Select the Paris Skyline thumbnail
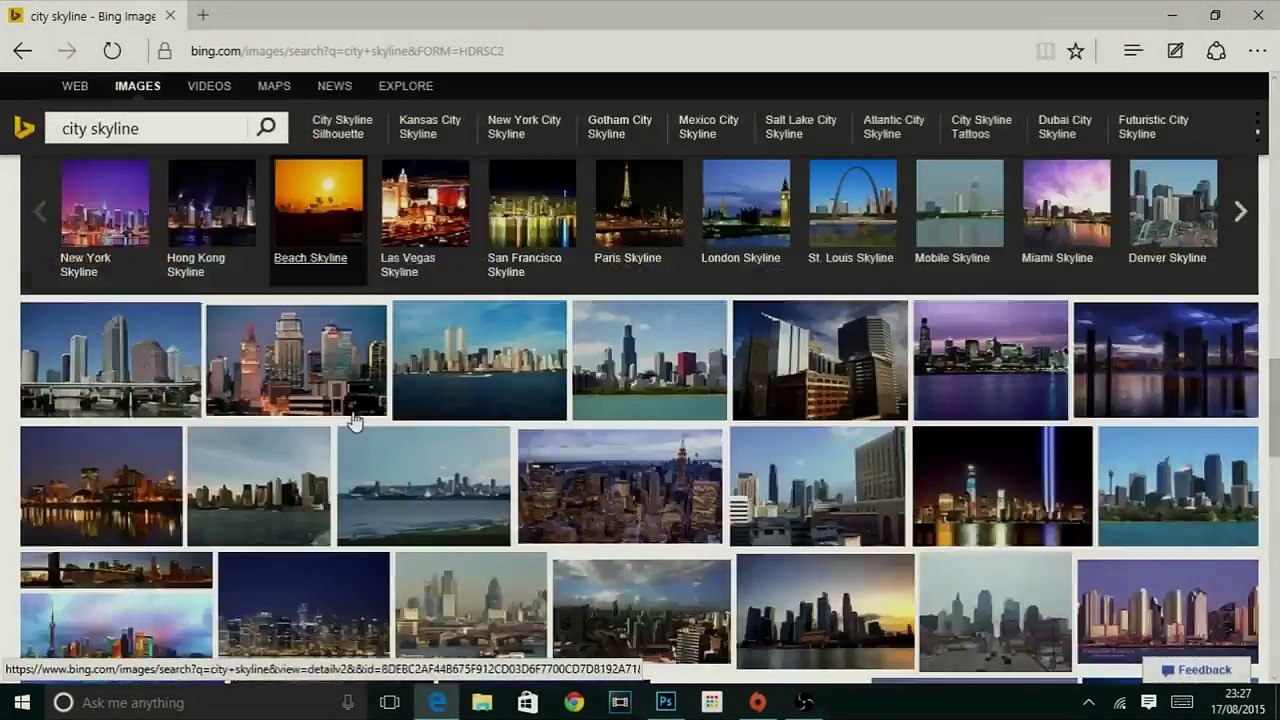This screenshot has height=720, width=1280. (639, 204)
